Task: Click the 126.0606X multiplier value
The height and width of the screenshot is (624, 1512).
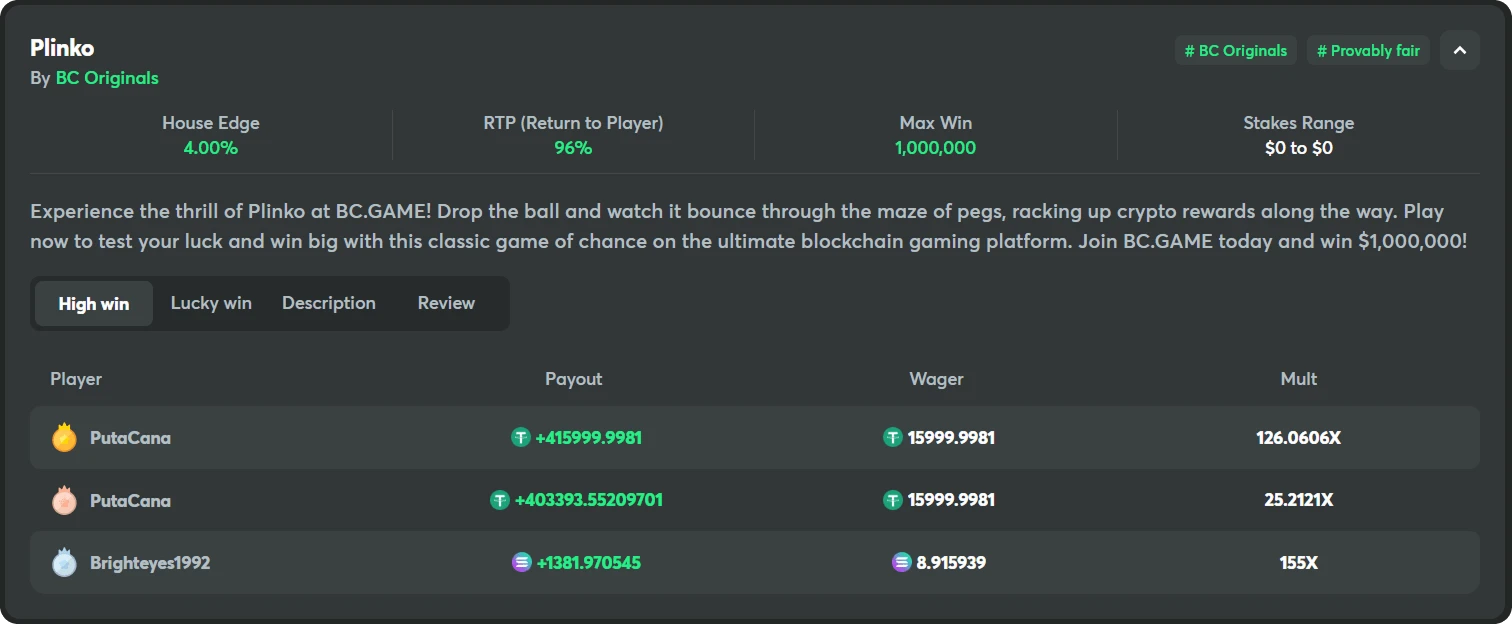Action: point(1298,438)
